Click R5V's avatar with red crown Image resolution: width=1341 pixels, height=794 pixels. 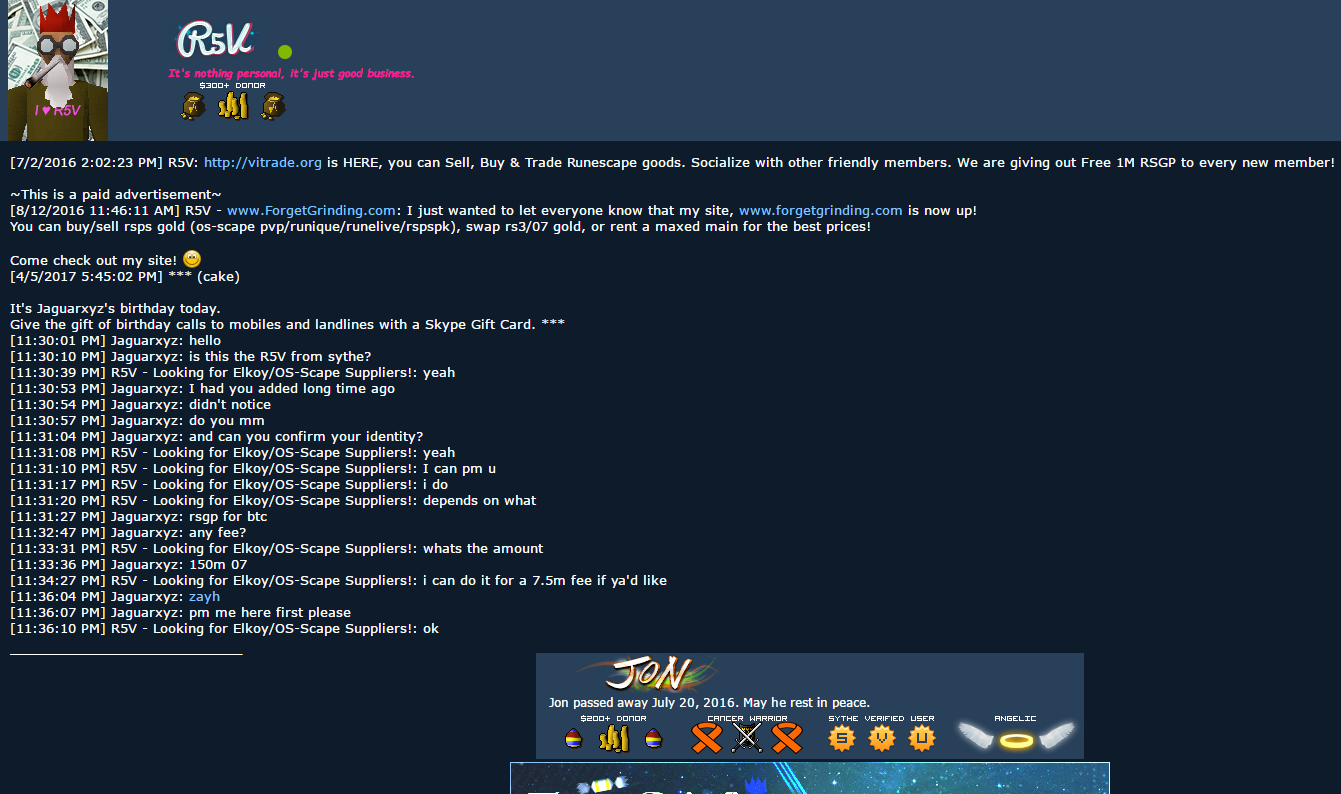(x=58, y=70)
